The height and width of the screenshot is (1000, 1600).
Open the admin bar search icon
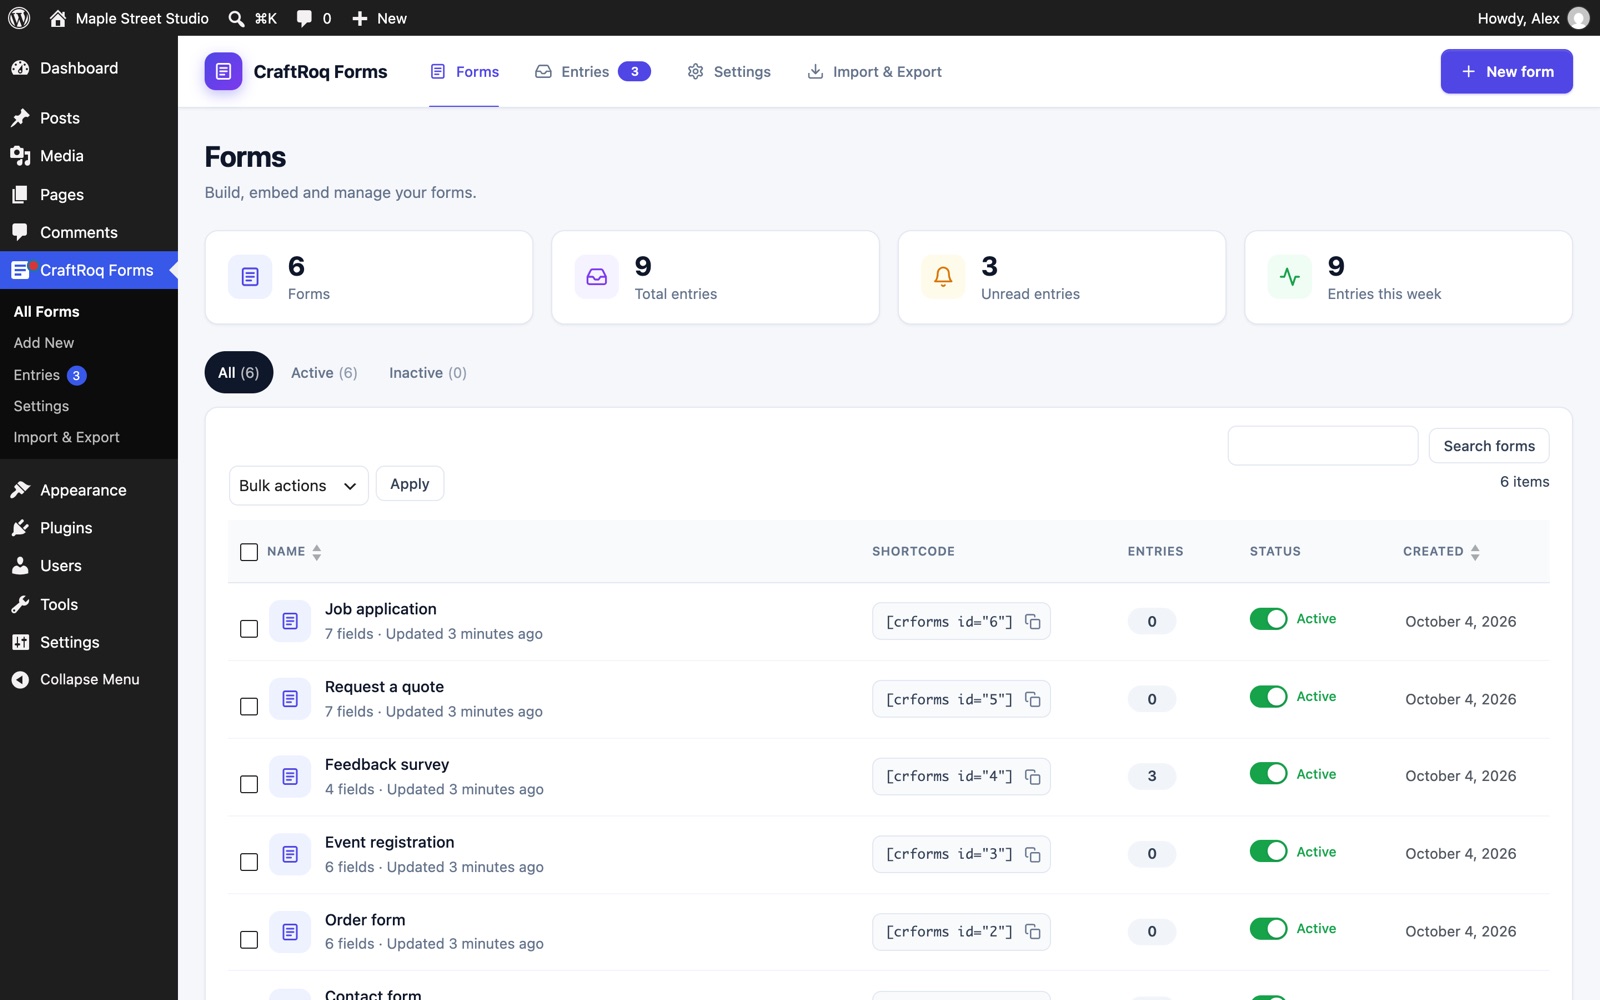click(x=236, y=18)
